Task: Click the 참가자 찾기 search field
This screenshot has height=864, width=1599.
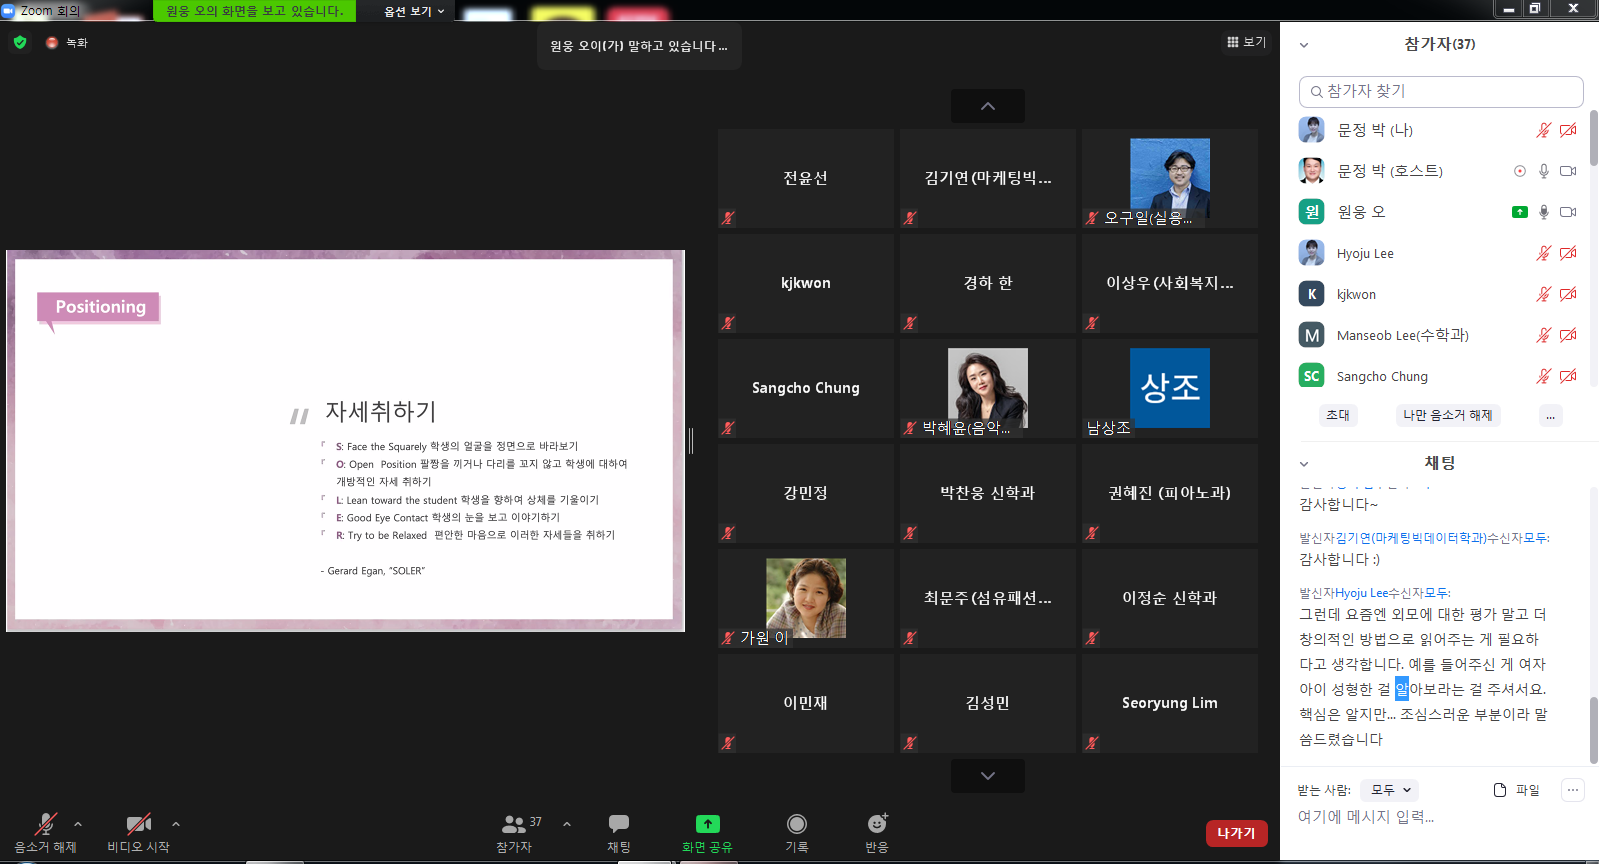Action: click(1441, 91)
